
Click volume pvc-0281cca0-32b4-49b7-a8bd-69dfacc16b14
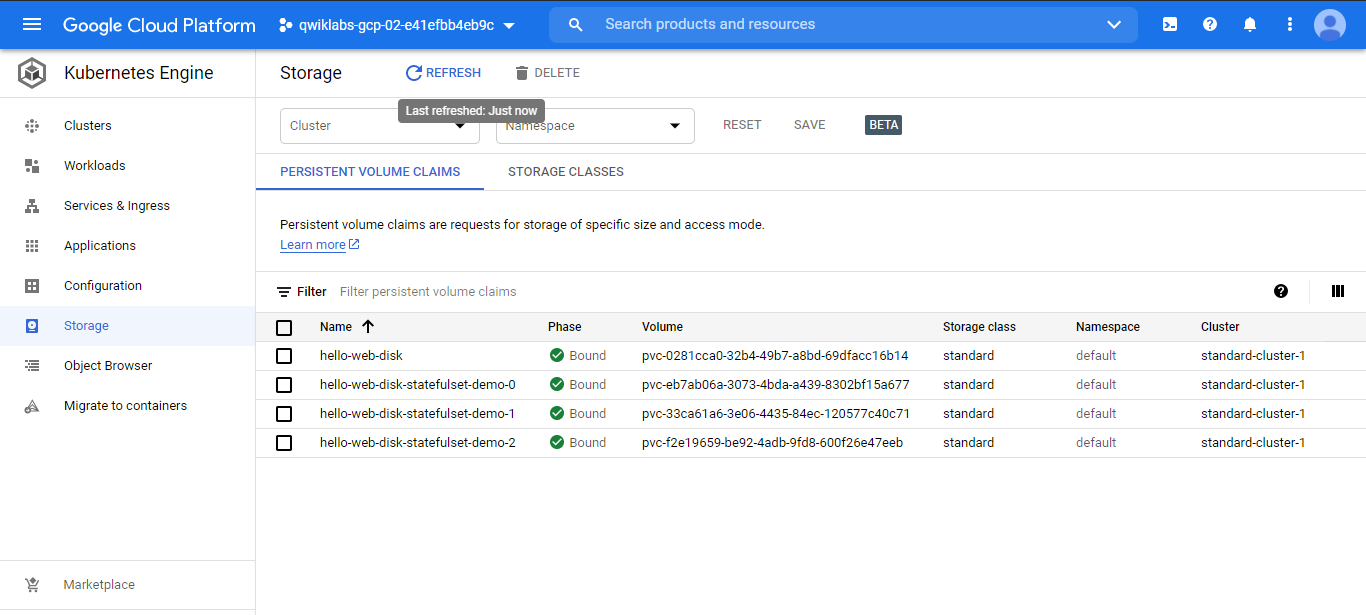click(x=775, y=356)
